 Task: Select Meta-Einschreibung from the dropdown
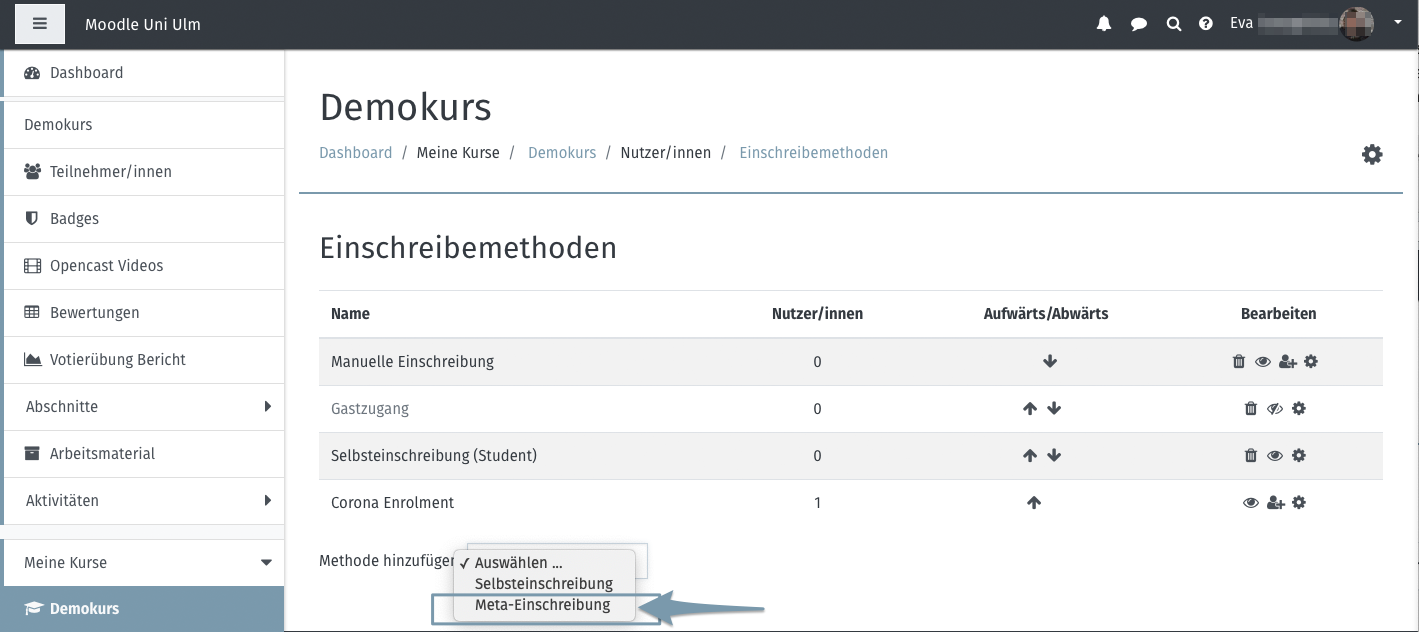click(x=542, y=605)
